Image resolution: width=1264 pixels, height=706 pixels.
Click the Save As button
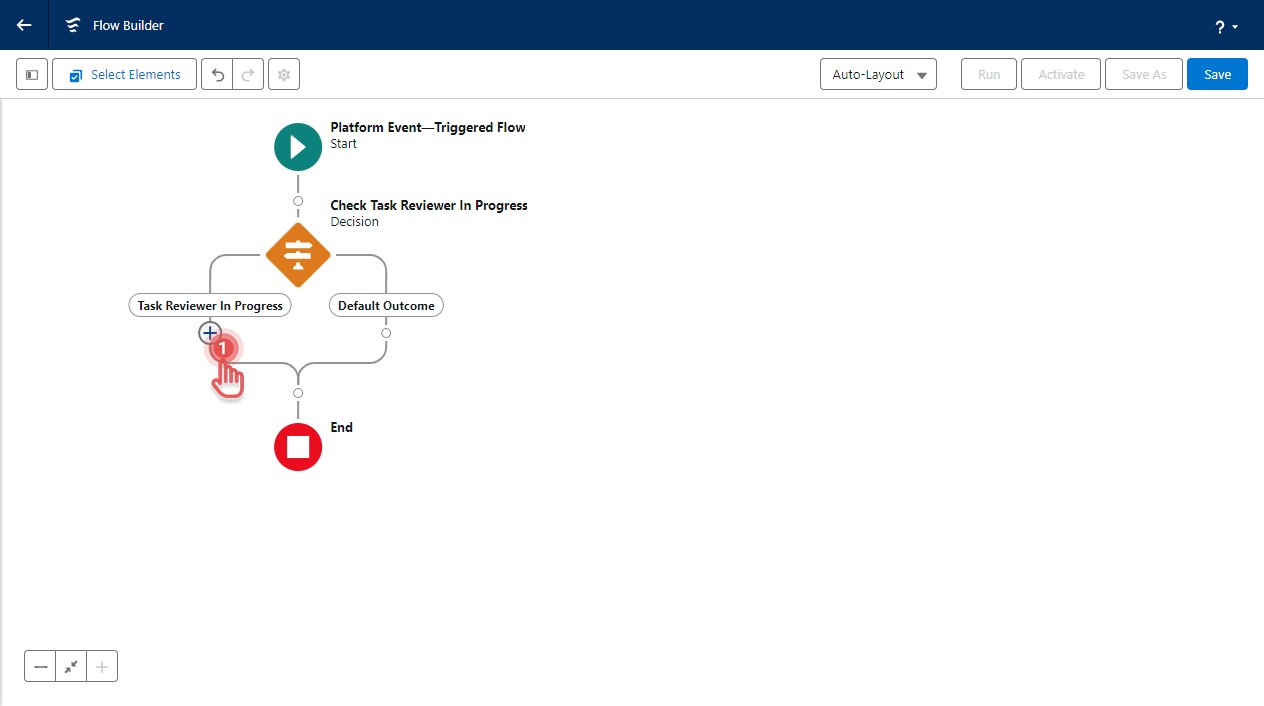[1143, 74]
